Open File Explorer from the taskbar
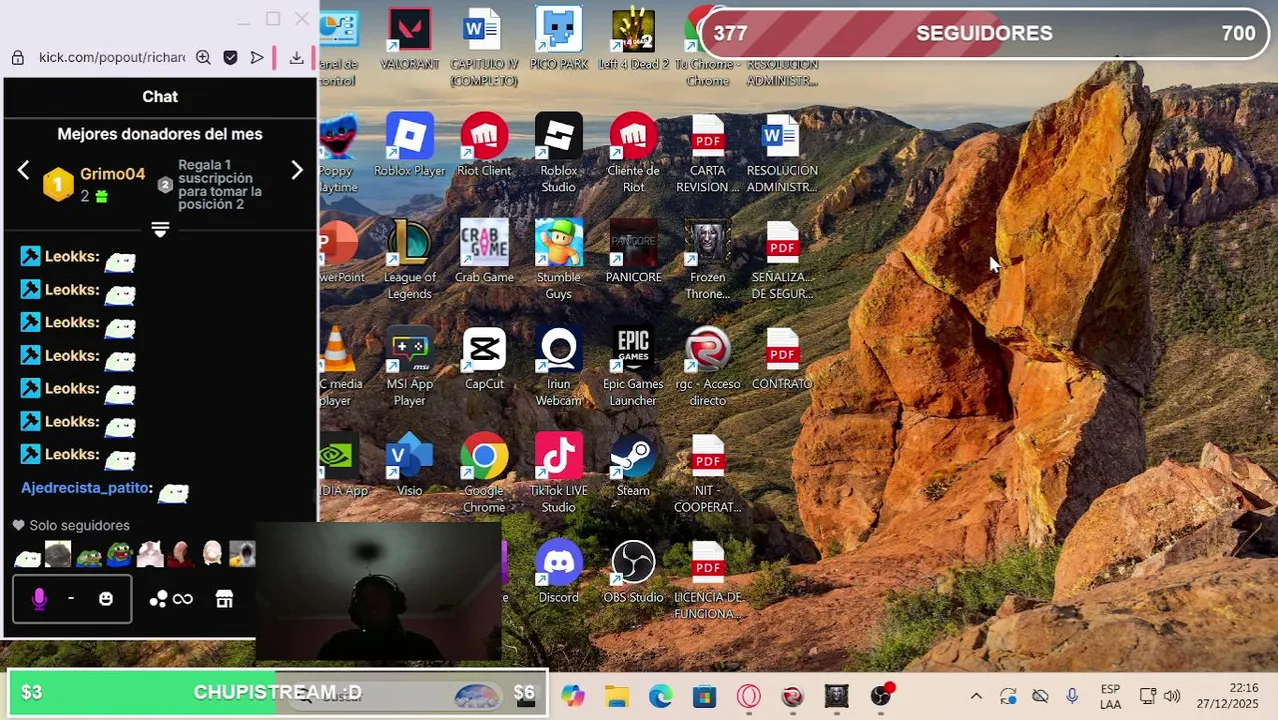This screenshot has height=720, width=1278. (616, 696)
